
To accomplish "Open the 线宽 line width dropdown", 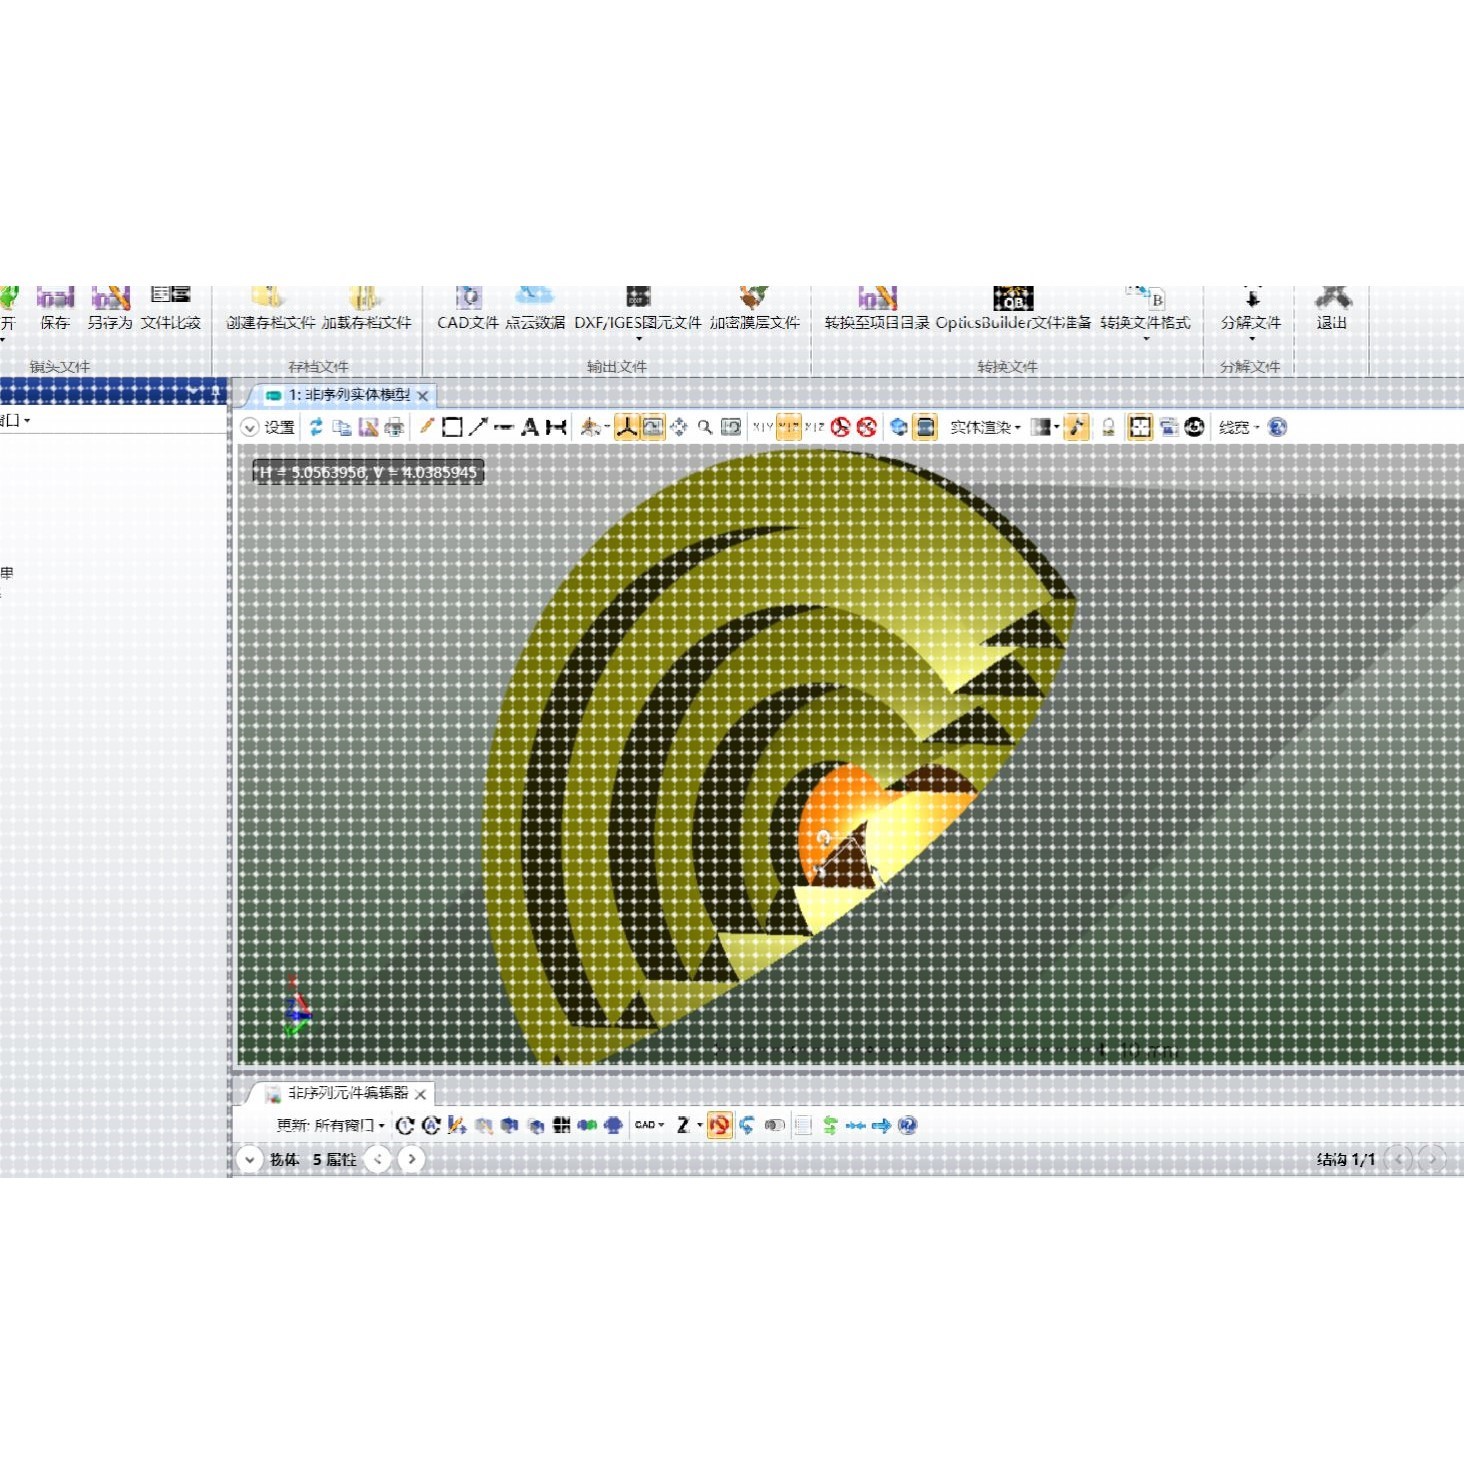I will (x=1239, y=427).
